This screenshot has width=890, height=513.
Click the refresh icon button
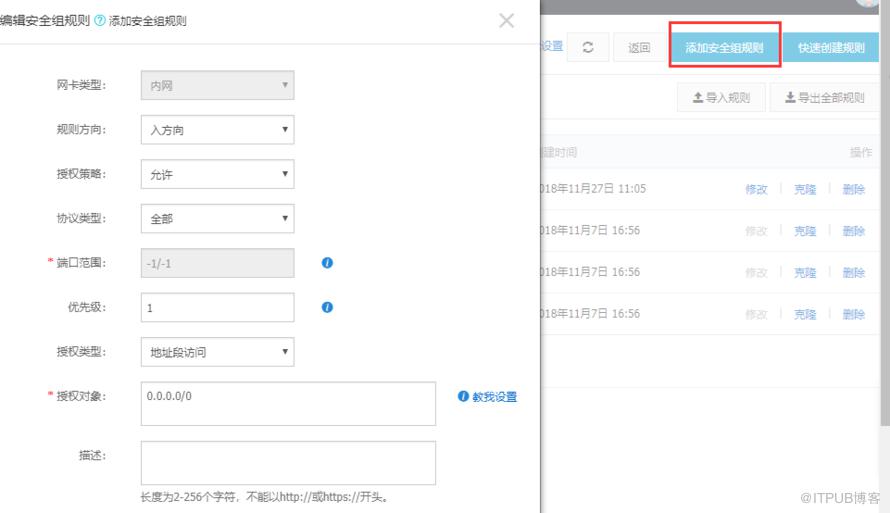[x=587, y=47]
